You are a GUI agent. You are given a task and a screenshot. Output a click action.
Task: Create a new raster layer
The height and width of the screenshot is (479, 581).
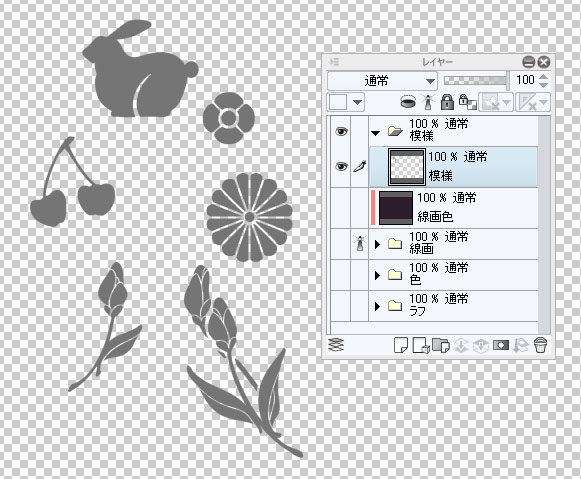click(x=401, y=345)
